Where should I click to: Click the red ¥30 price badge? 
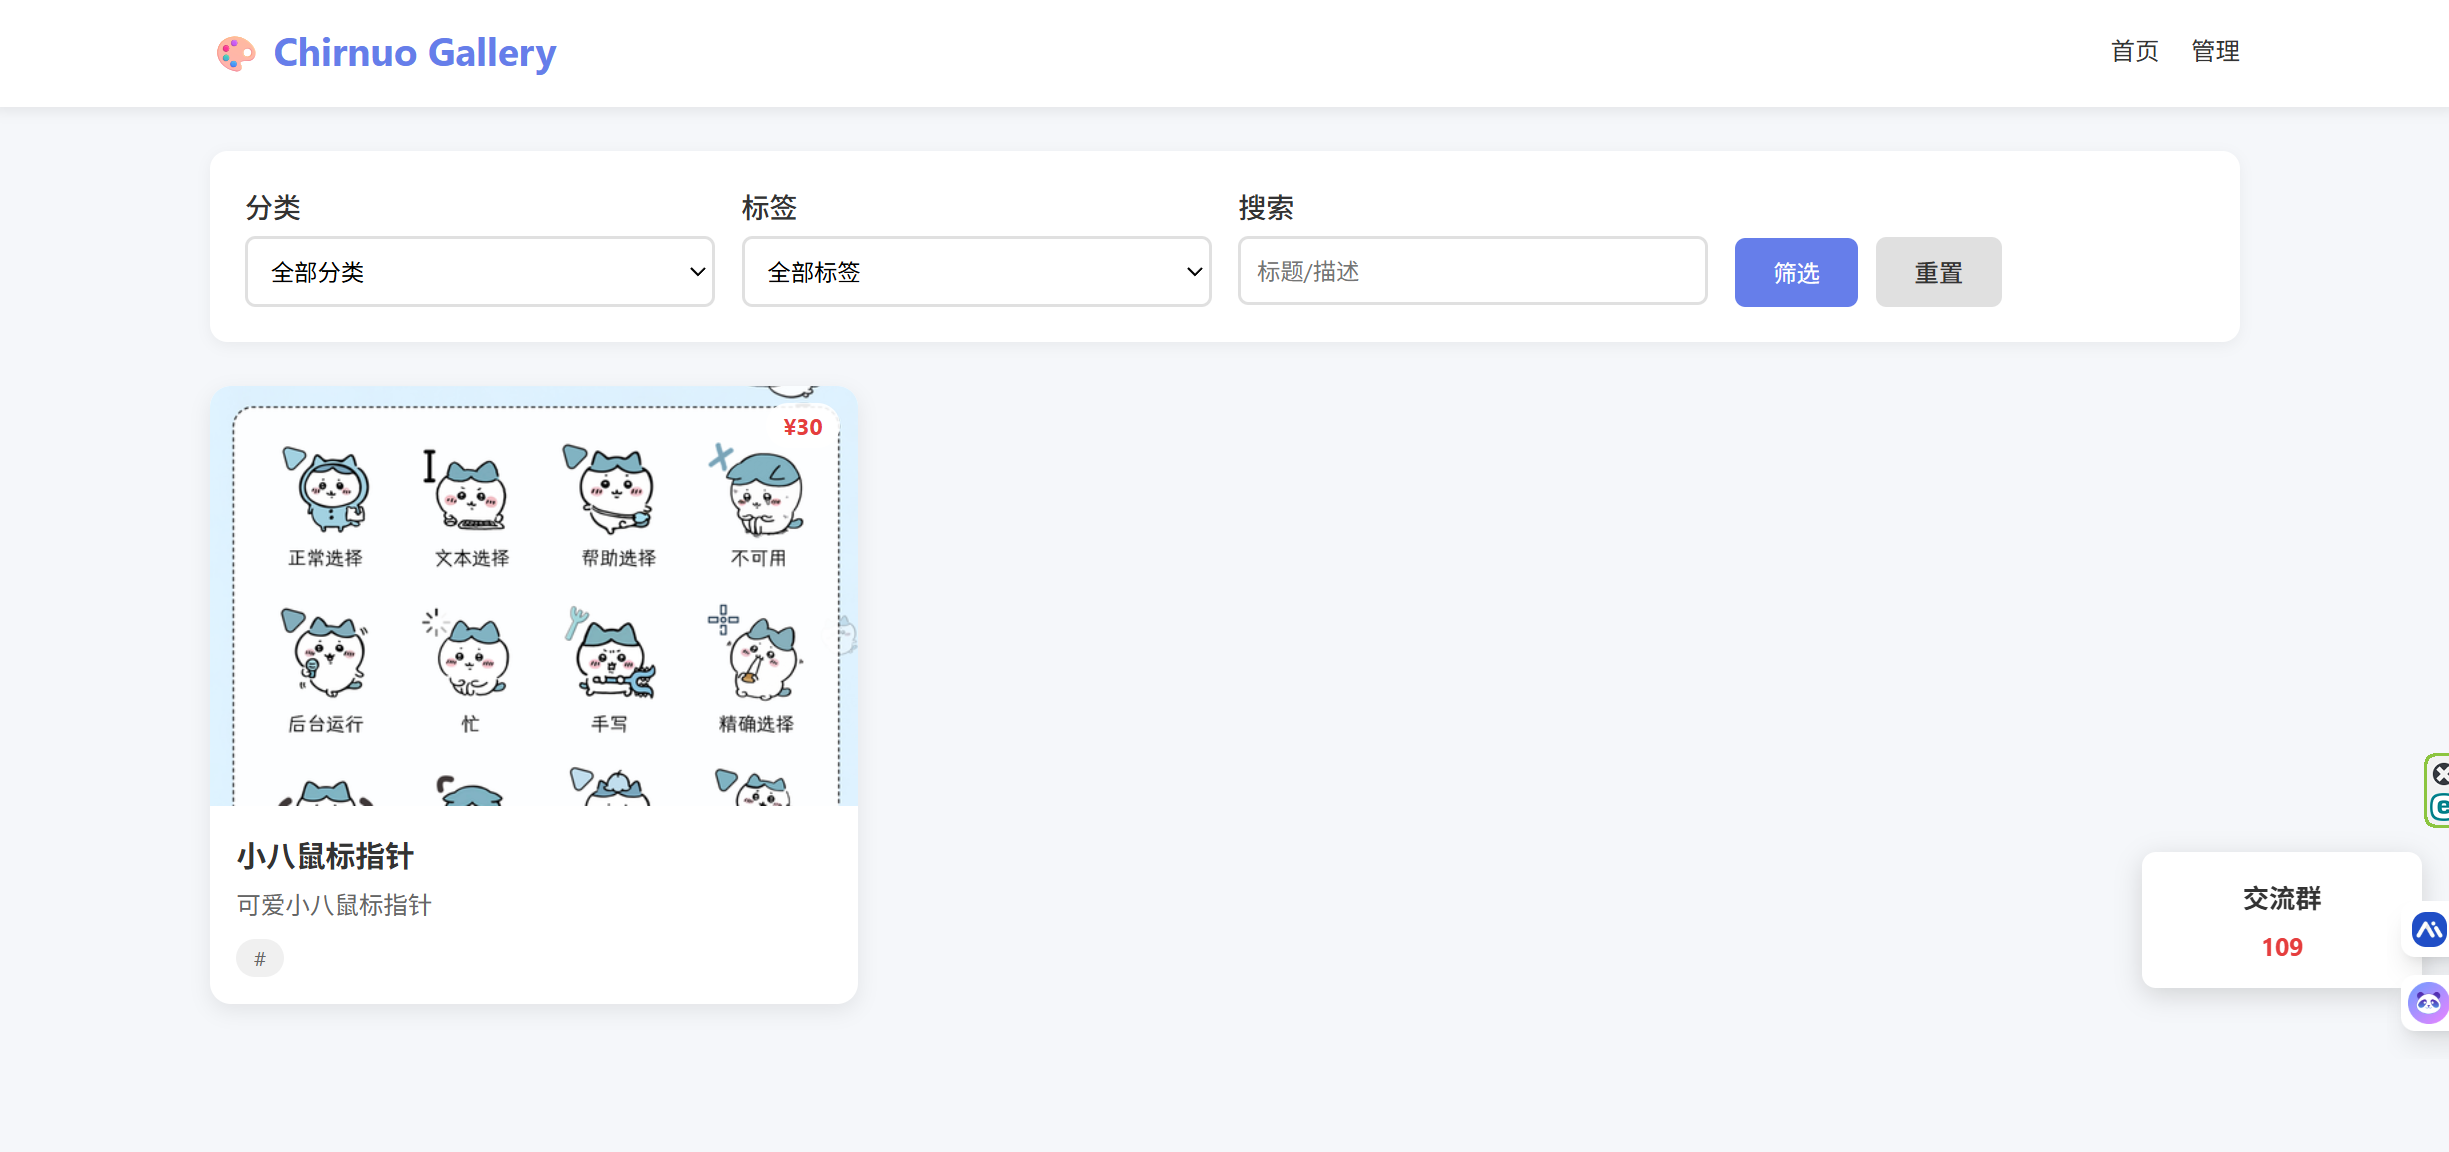click(802, 427)
